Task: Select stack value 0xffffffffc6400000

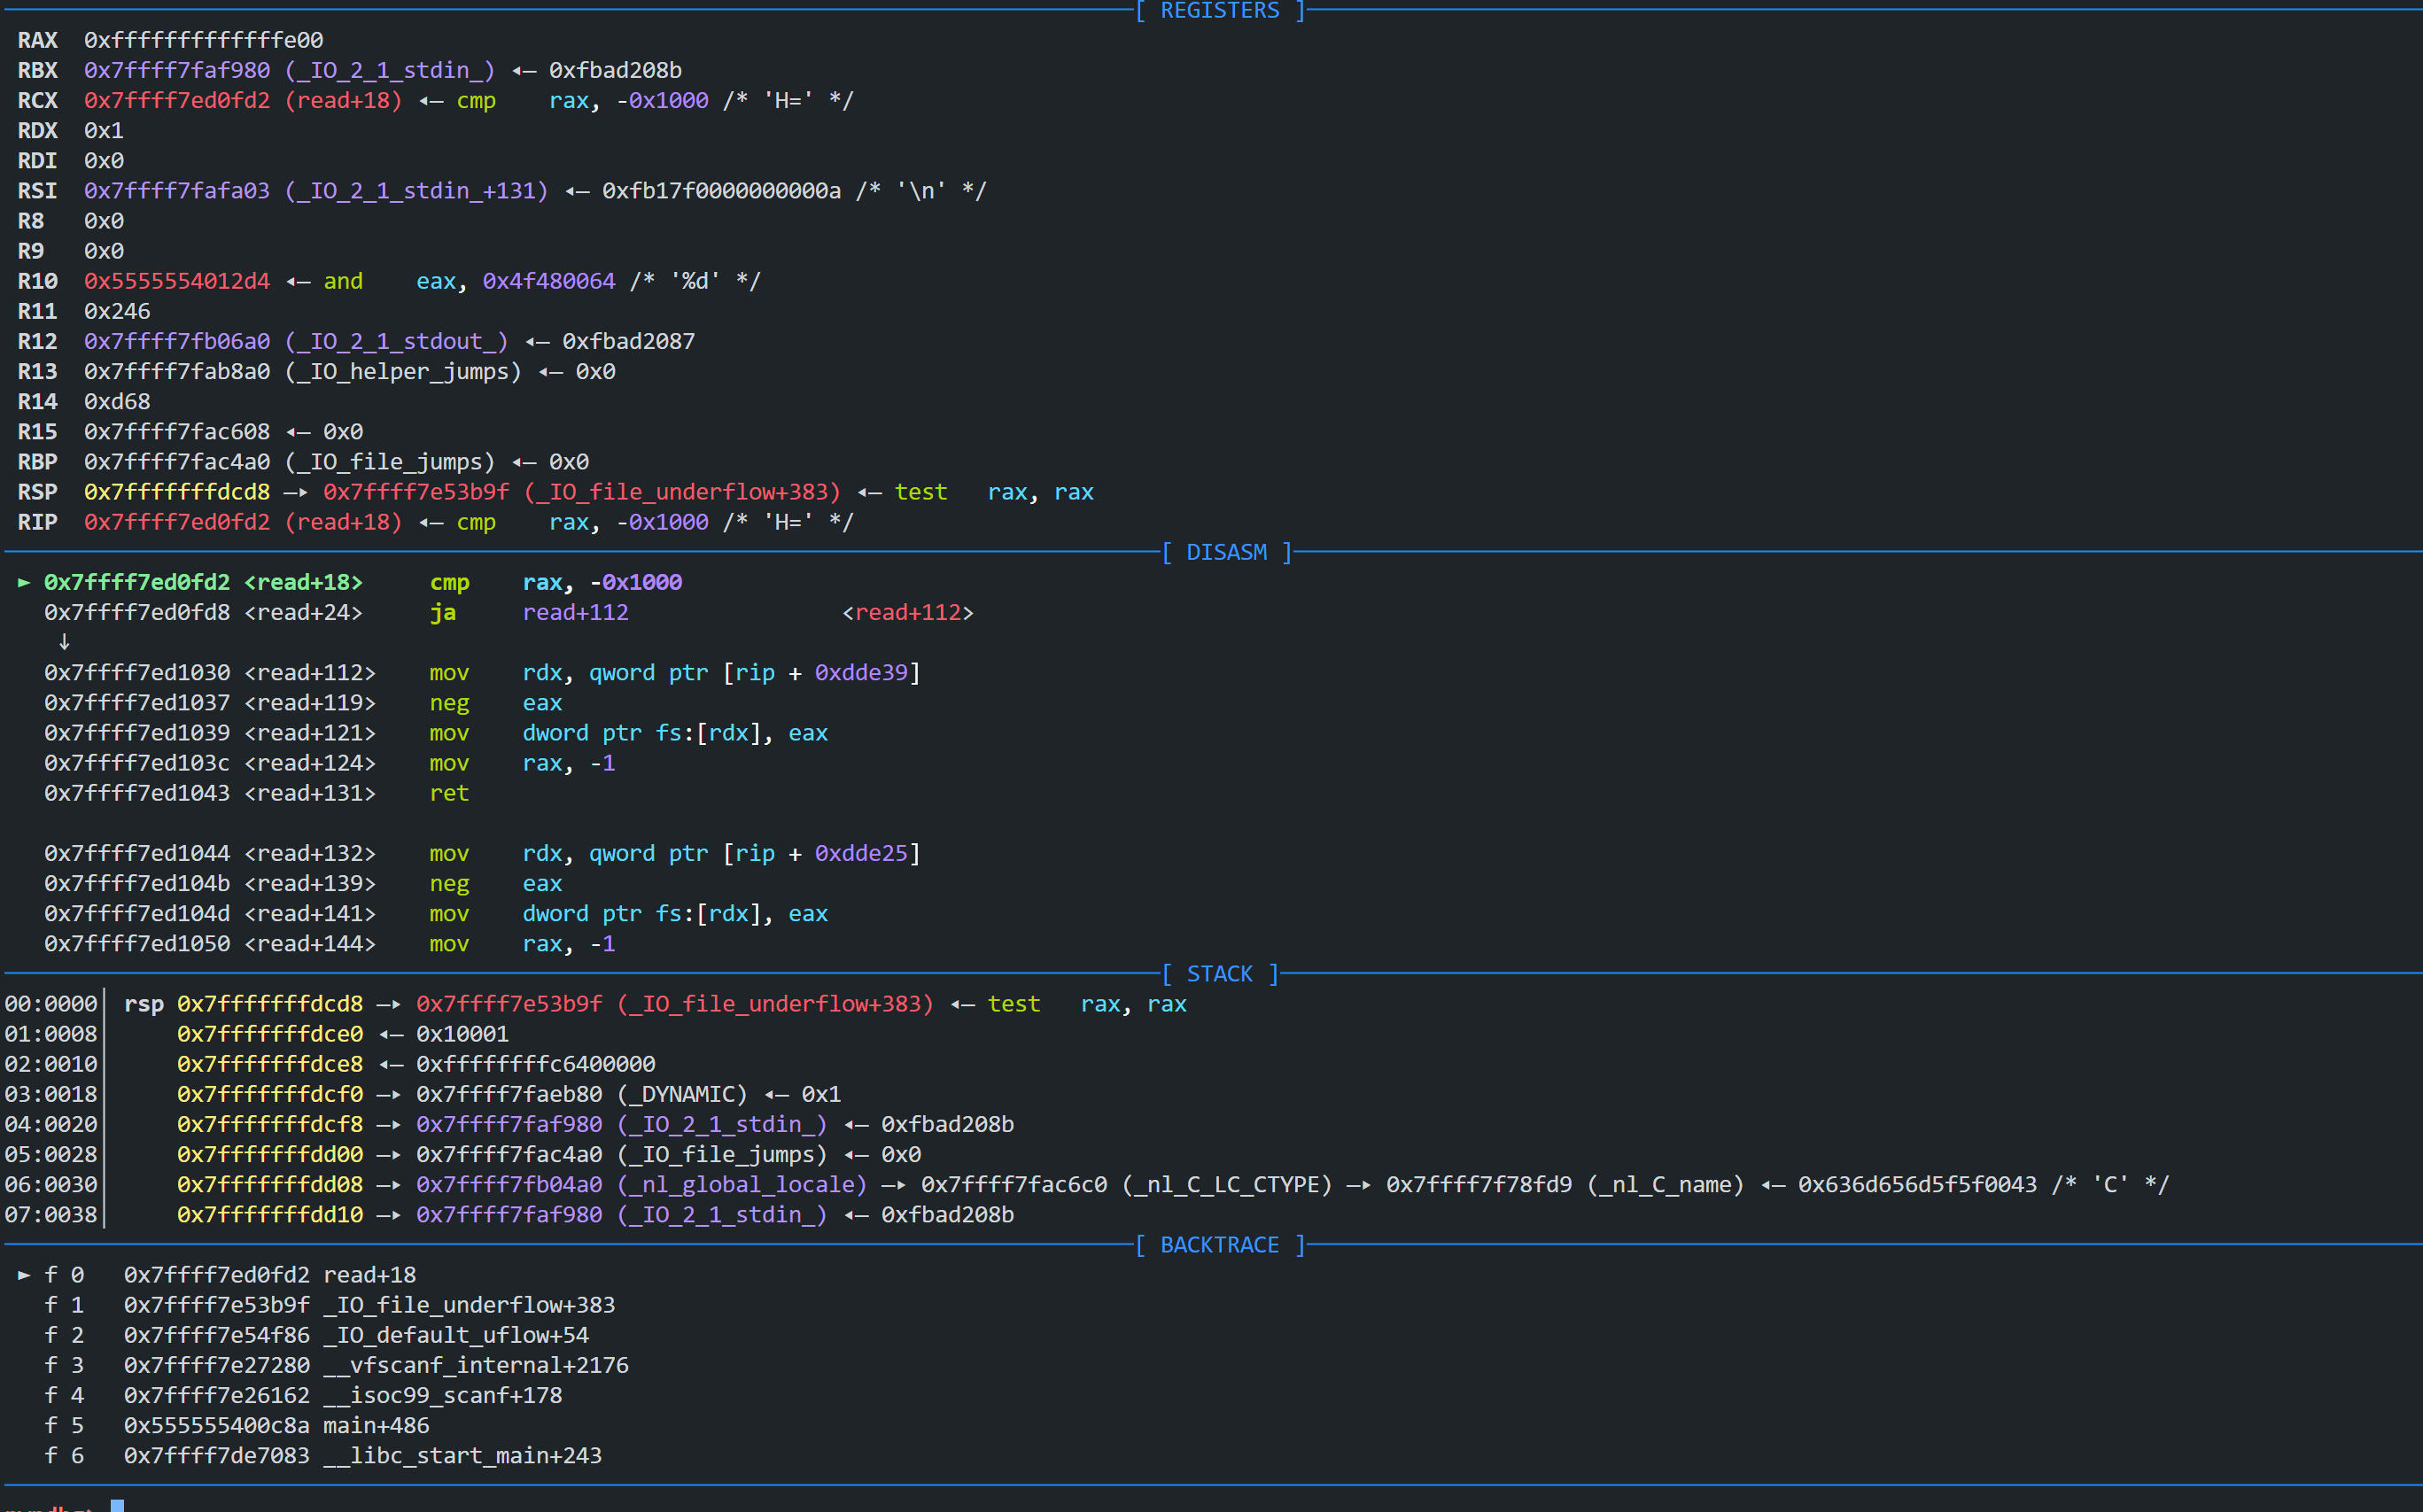Action: coord(536,1064)
